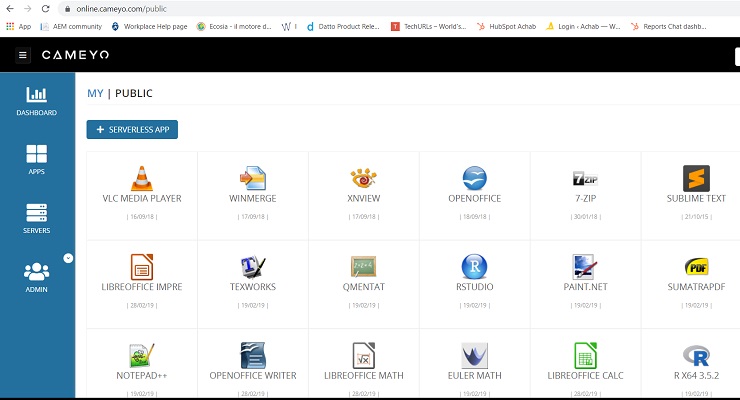Launch the RStudio app icon

point(474,266)
